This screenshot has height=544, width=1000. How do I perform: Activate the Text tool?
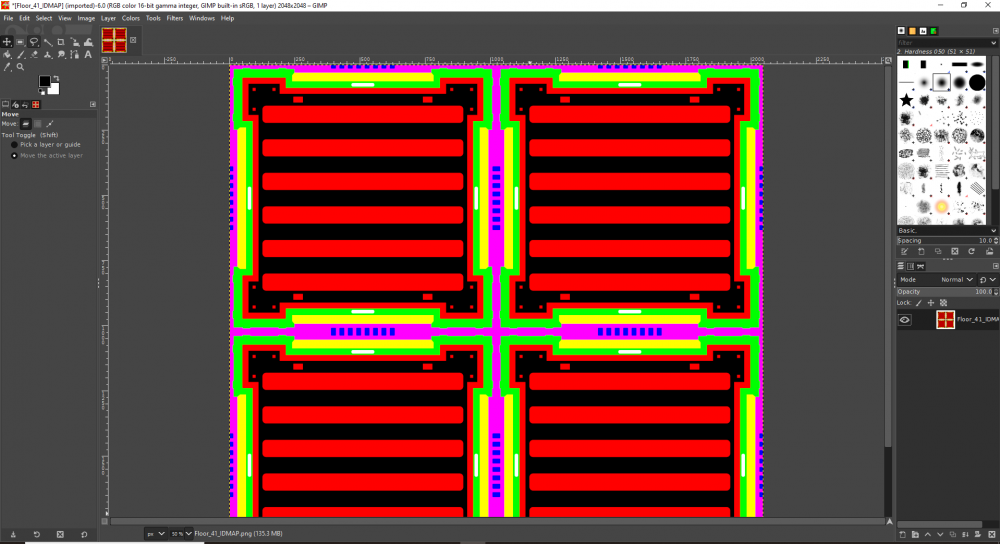click(86, 55)
